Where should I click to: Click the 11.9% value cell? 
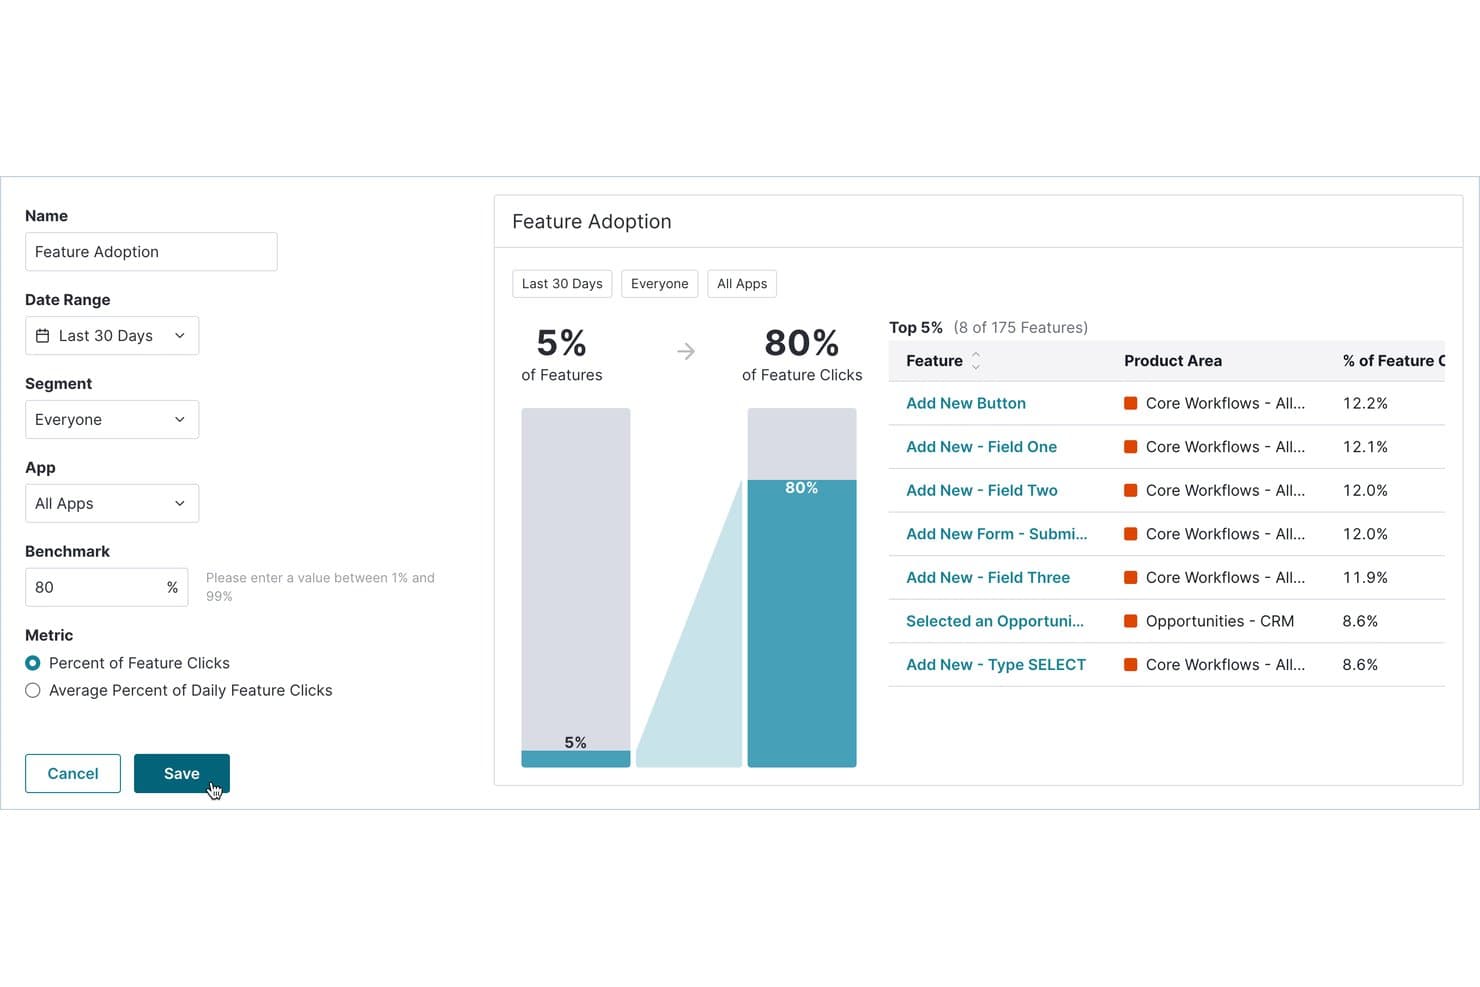coord(1365,578)
